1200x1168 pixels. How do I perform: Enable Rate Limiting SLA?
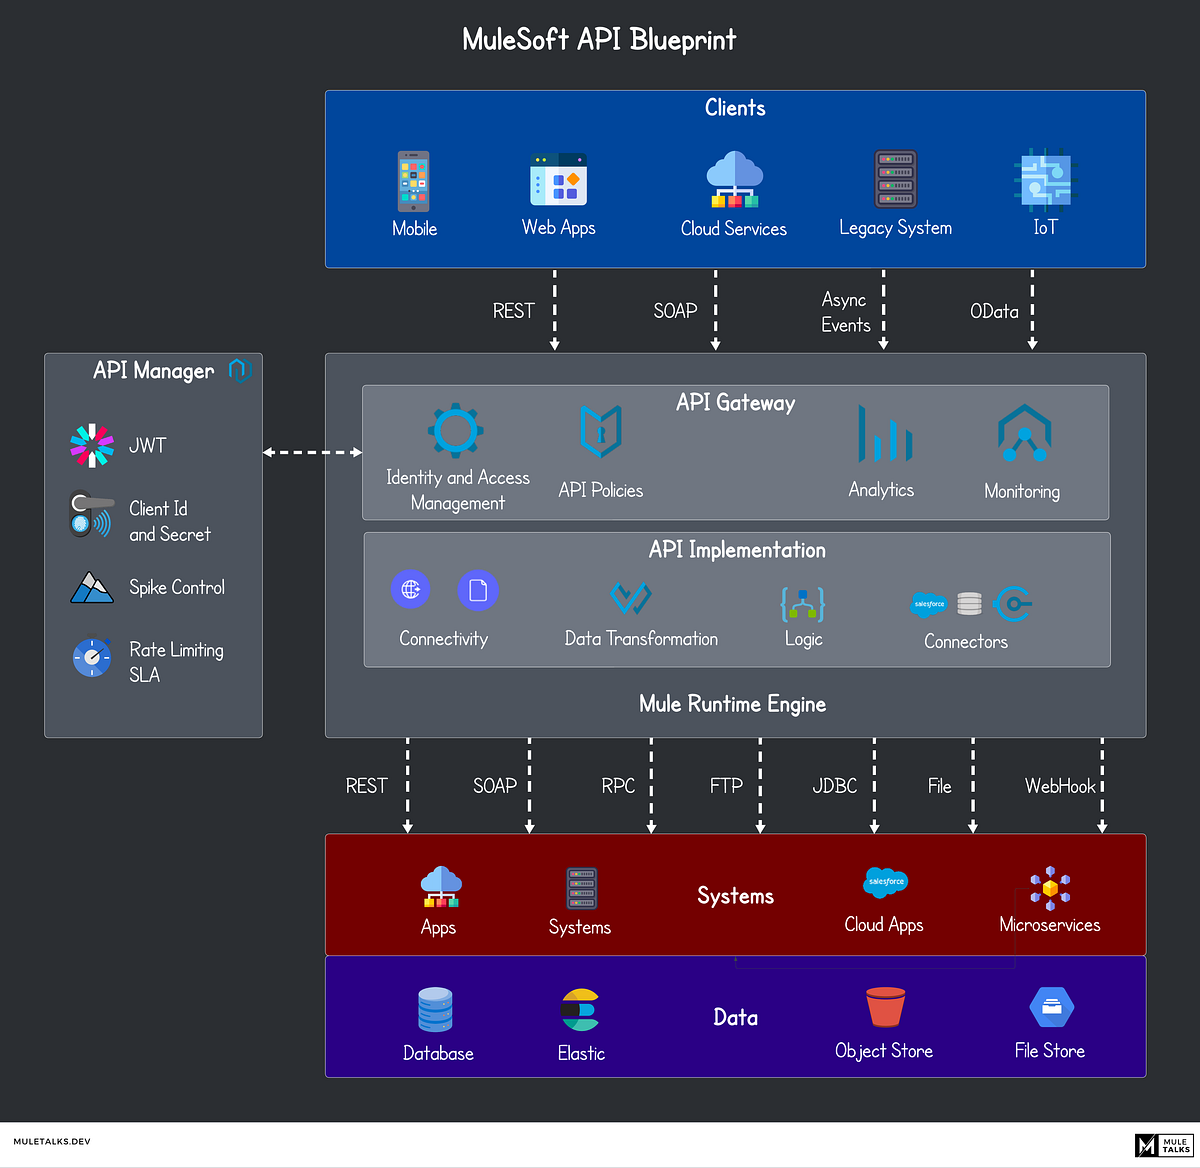92,659
